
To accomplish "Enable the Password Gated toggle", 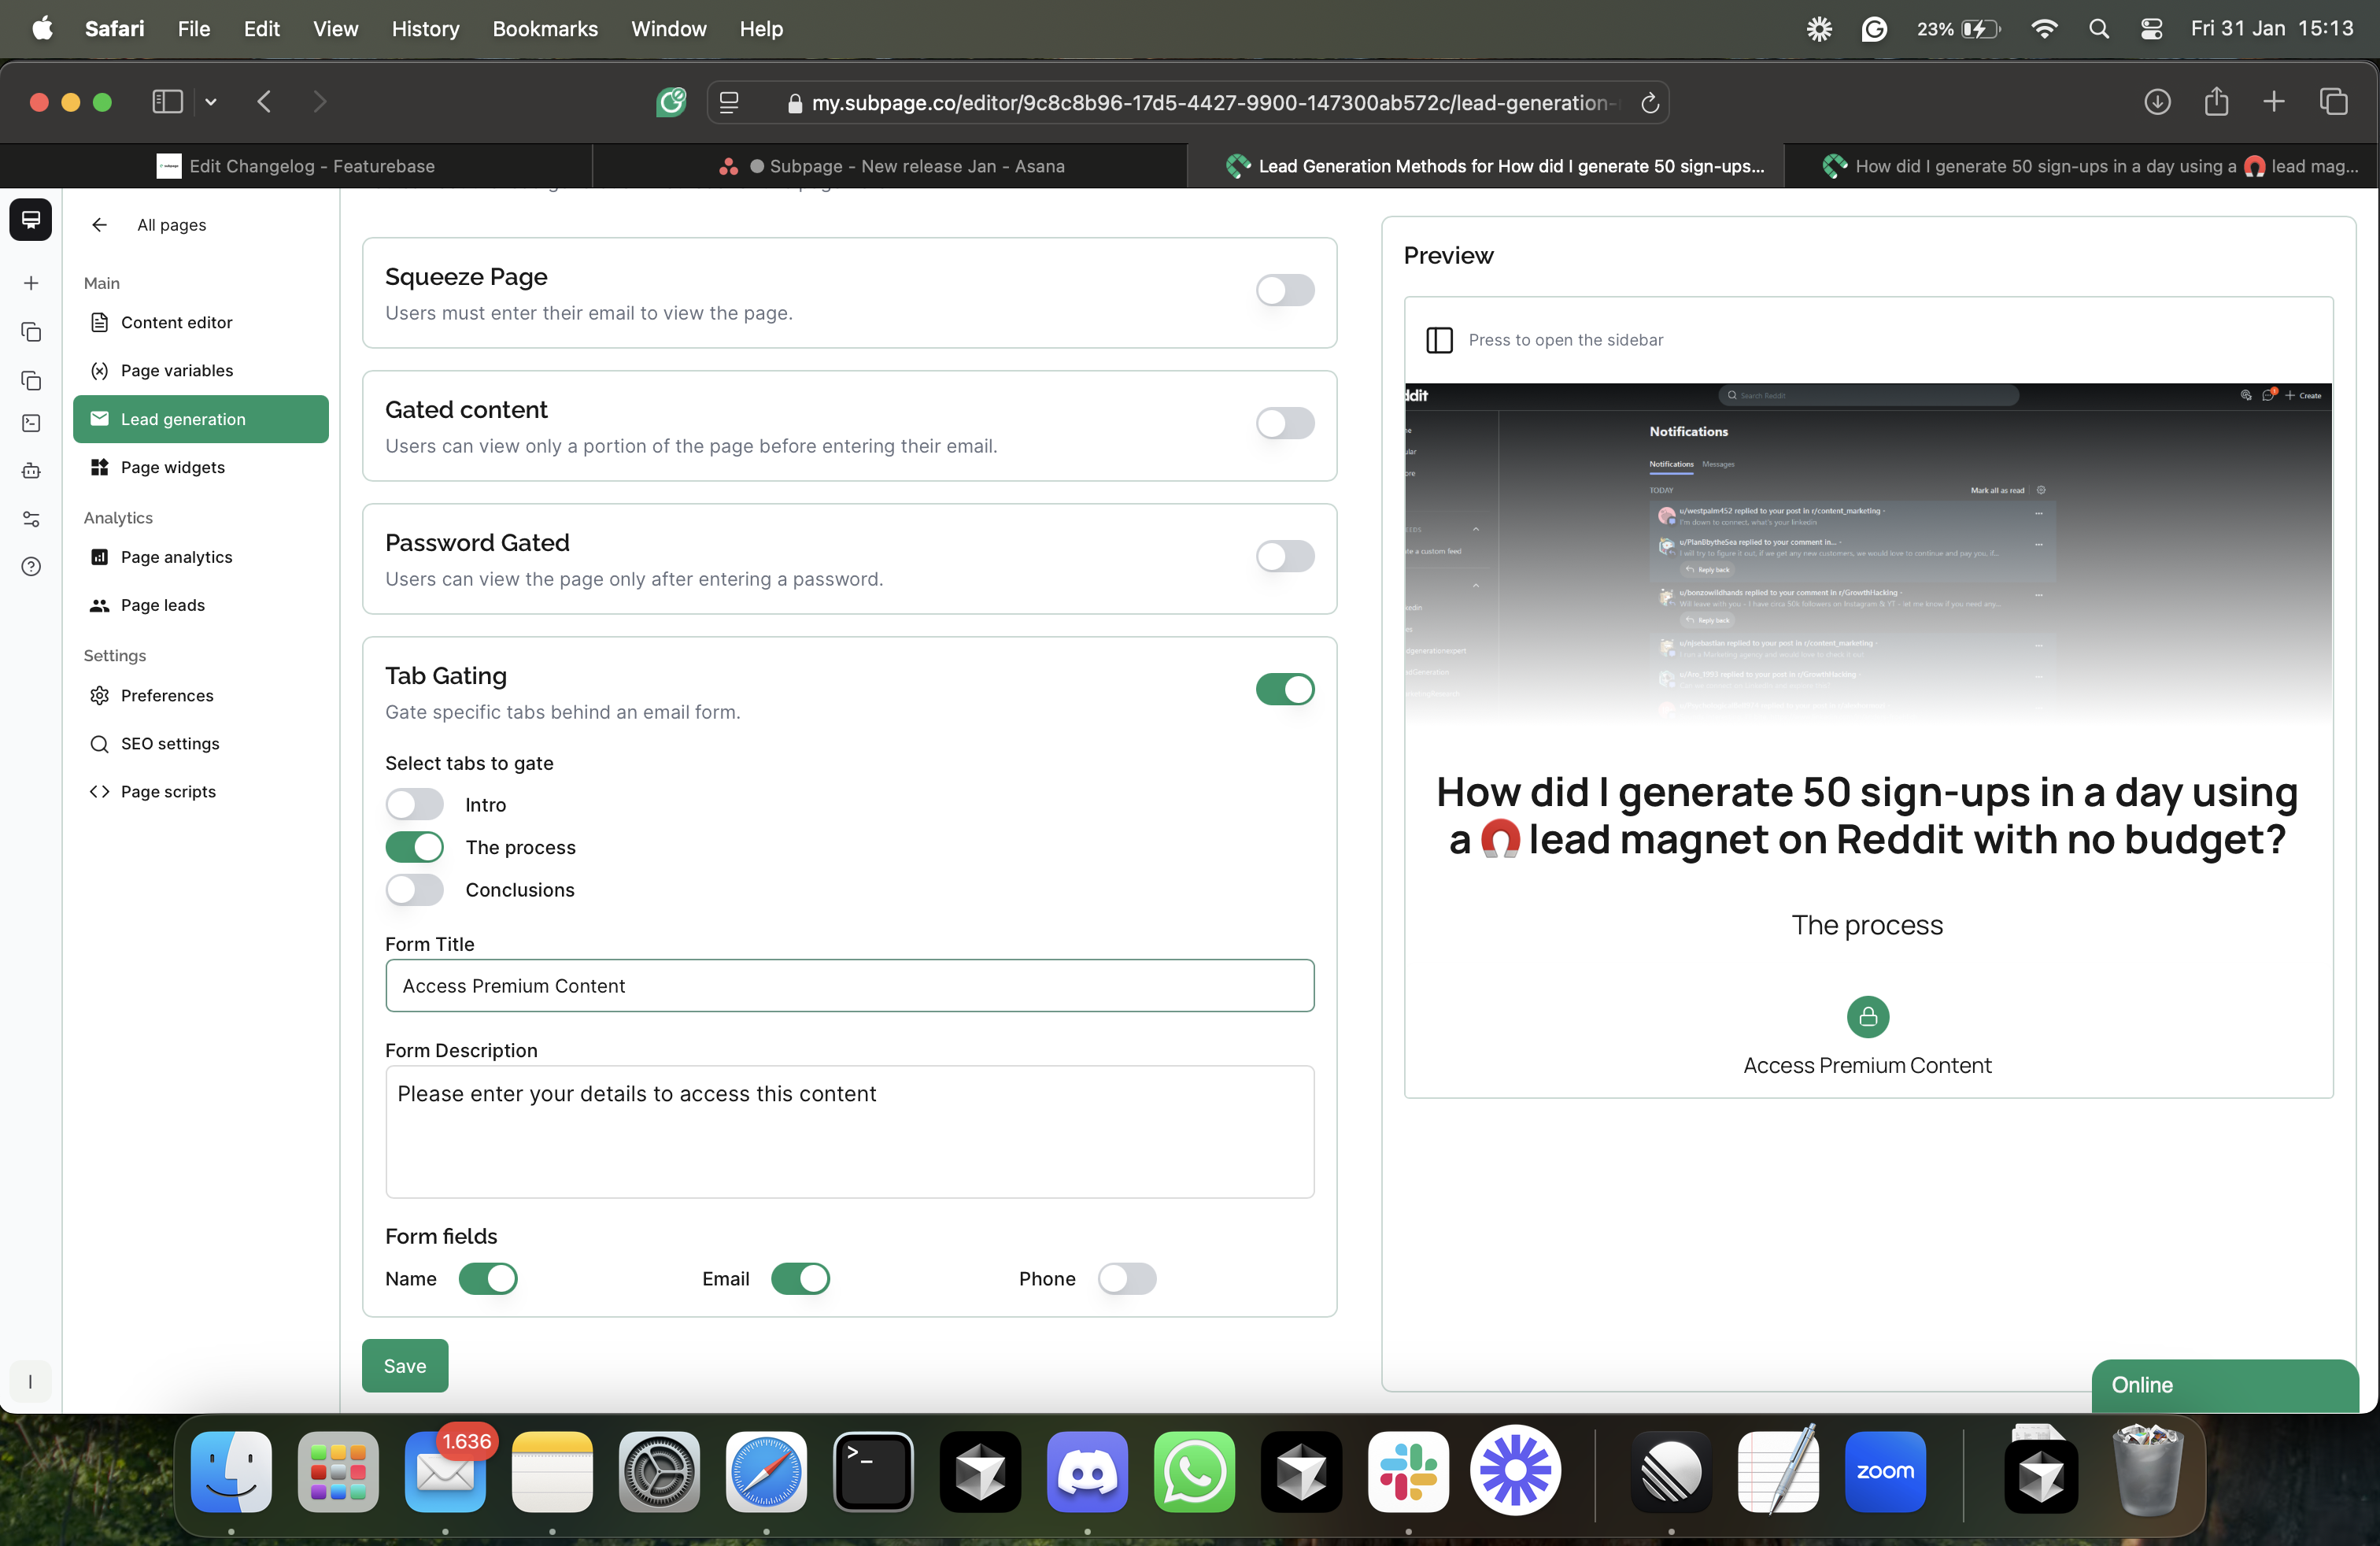I will 1285,556.
